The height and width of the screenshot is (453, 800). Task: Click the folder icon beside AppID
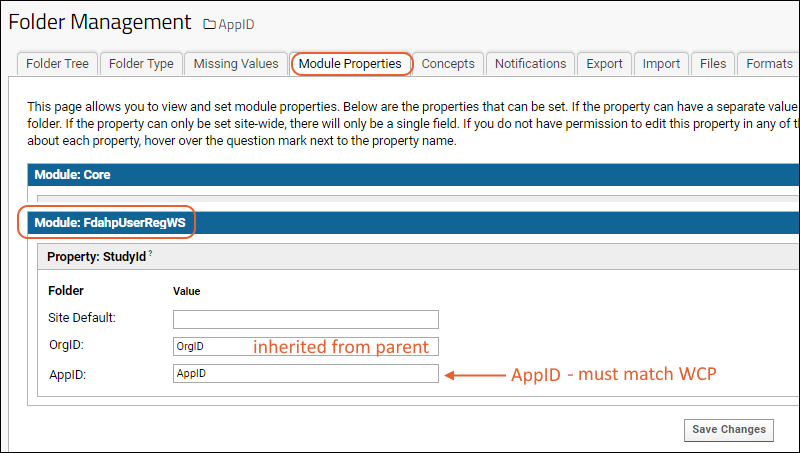[210, 23]
